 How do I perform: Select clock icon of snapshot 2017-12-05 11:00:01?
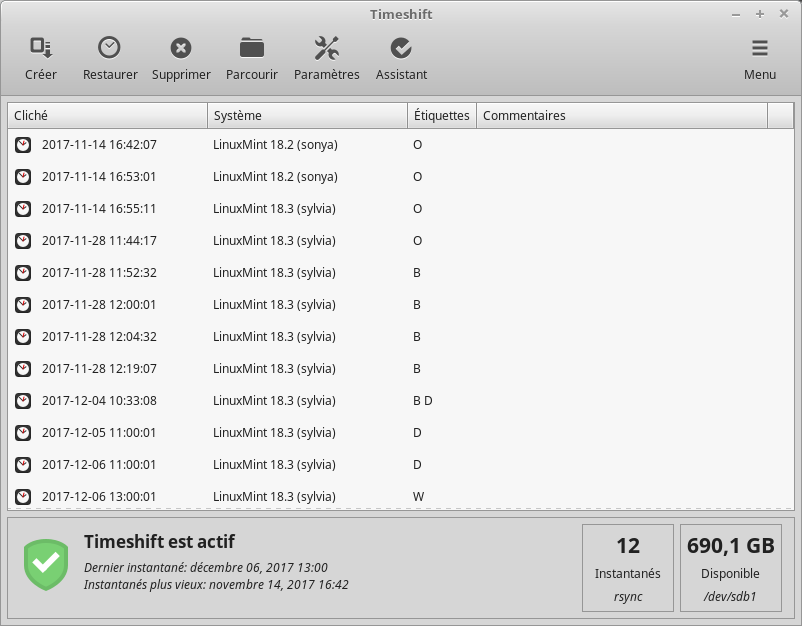pos(23,433)
